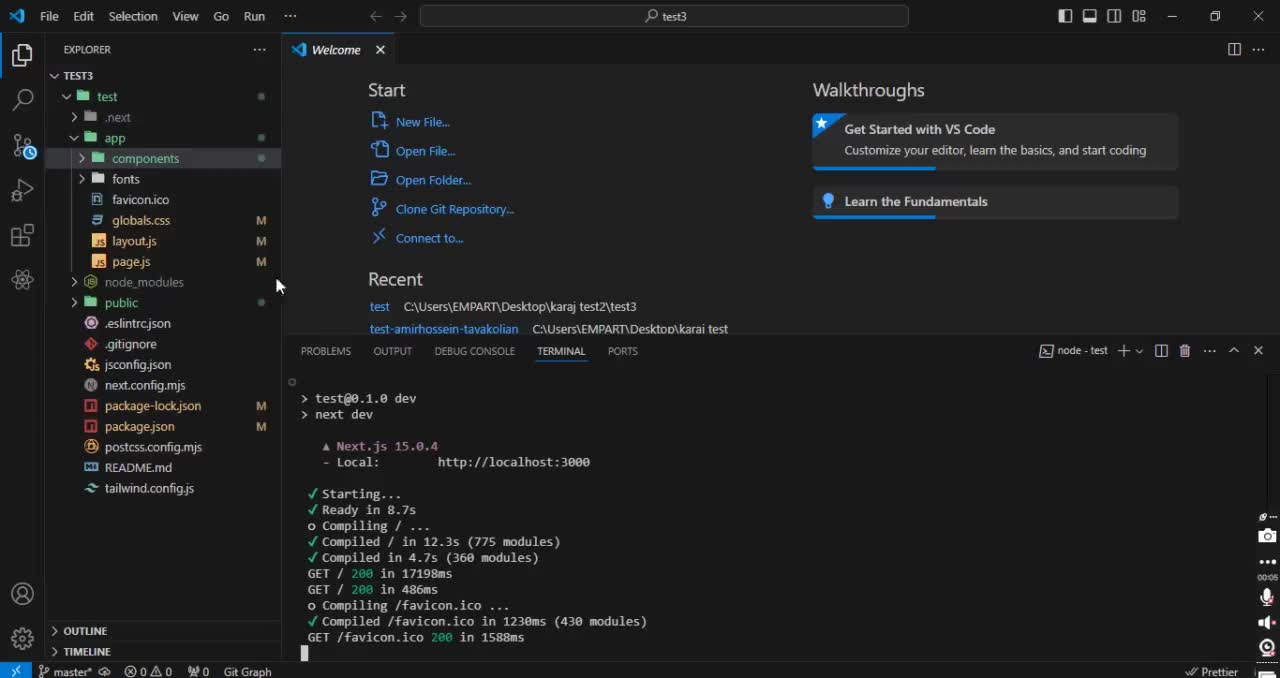
Task: Open the Manage gear icon
Action: coord(22,638)
